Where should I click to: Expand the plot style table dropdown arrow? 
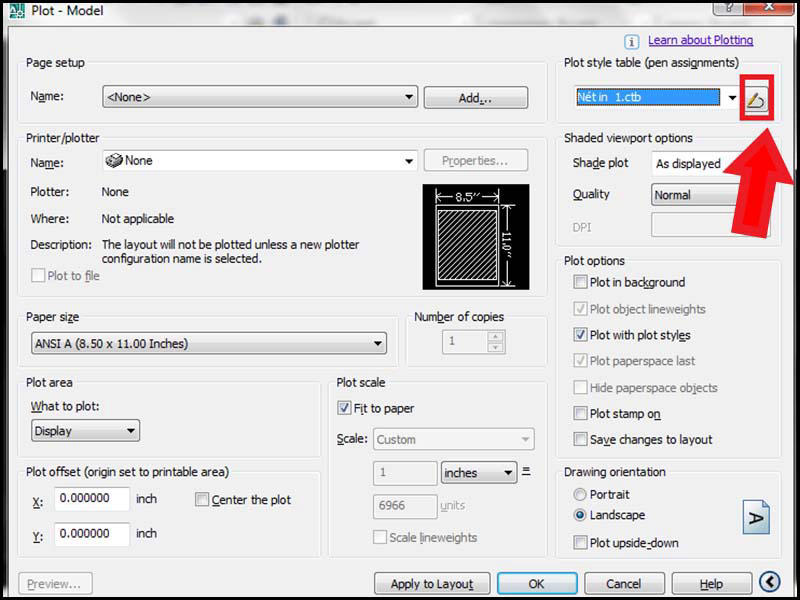733,98
